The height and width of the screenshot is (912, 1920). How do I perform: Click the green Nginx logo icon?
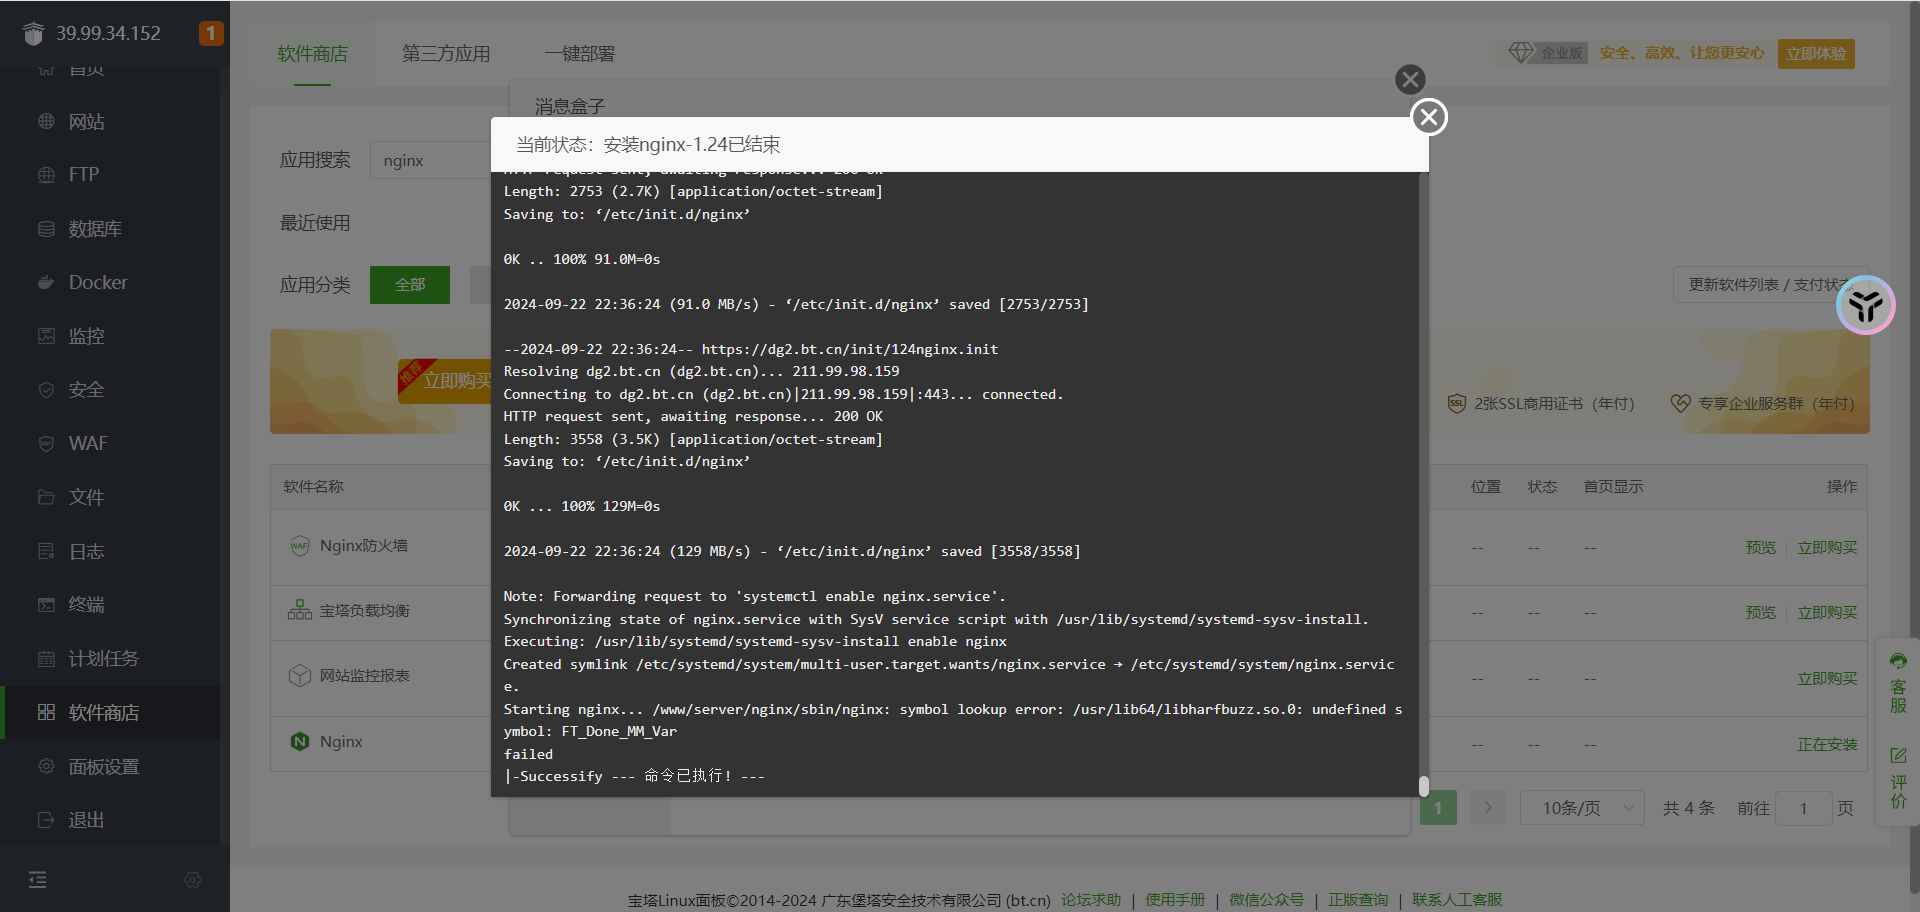pyautogui.click(x=300, y=742)
